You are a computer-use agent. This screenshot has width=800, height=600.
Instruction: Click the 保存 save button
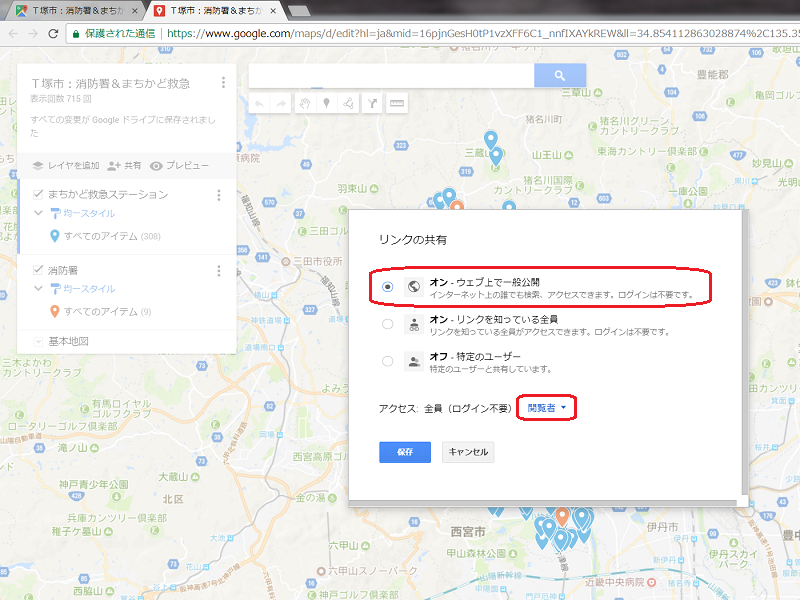point(405,452)
